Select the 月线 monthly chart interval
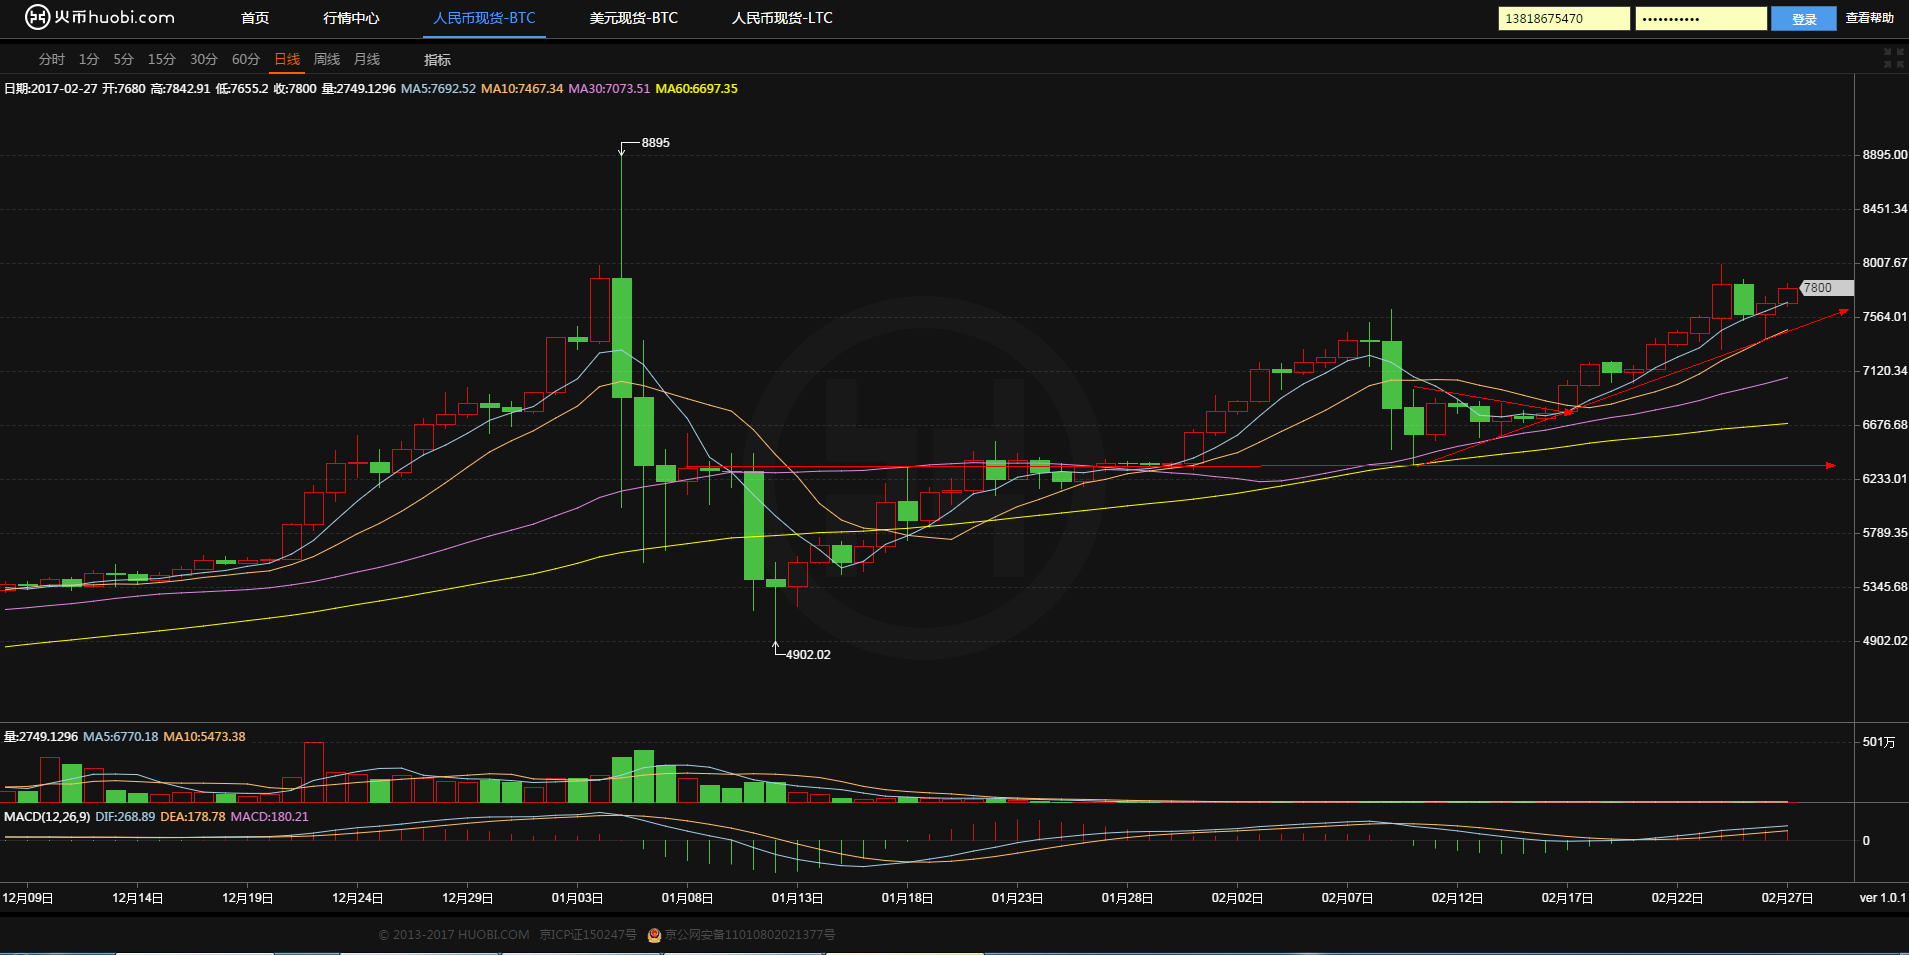 coord(367,59)
